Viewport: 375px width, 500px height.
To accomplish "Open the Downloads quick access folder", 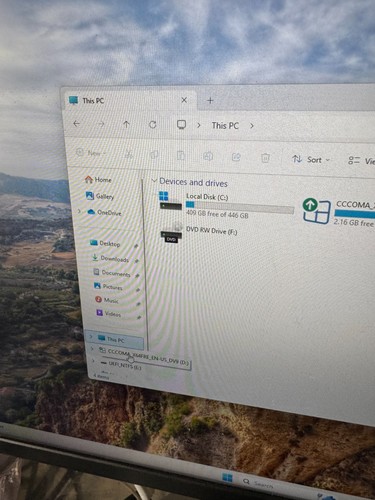I will click(110, 258).
